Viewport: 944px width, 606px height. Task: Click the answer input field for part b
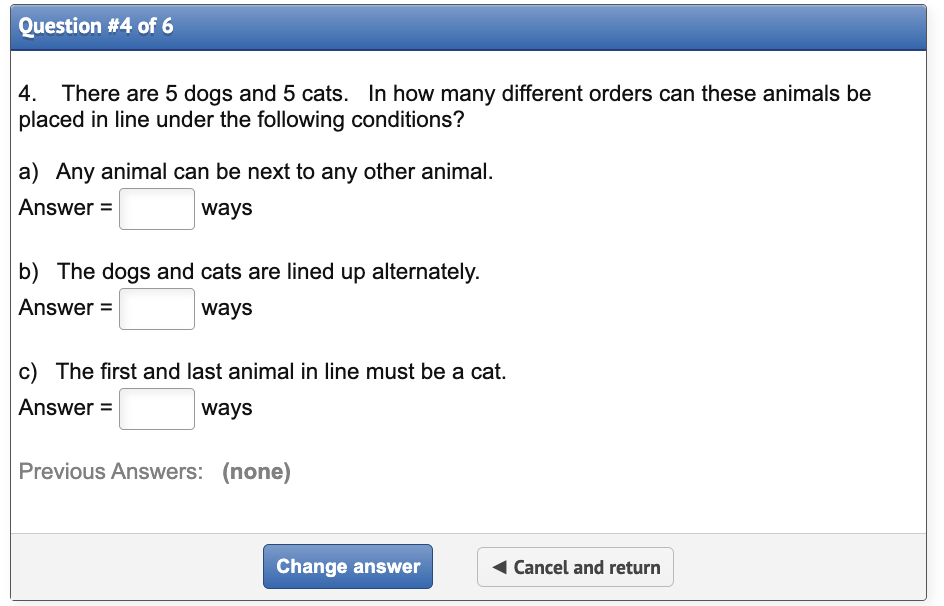(156, 308)
